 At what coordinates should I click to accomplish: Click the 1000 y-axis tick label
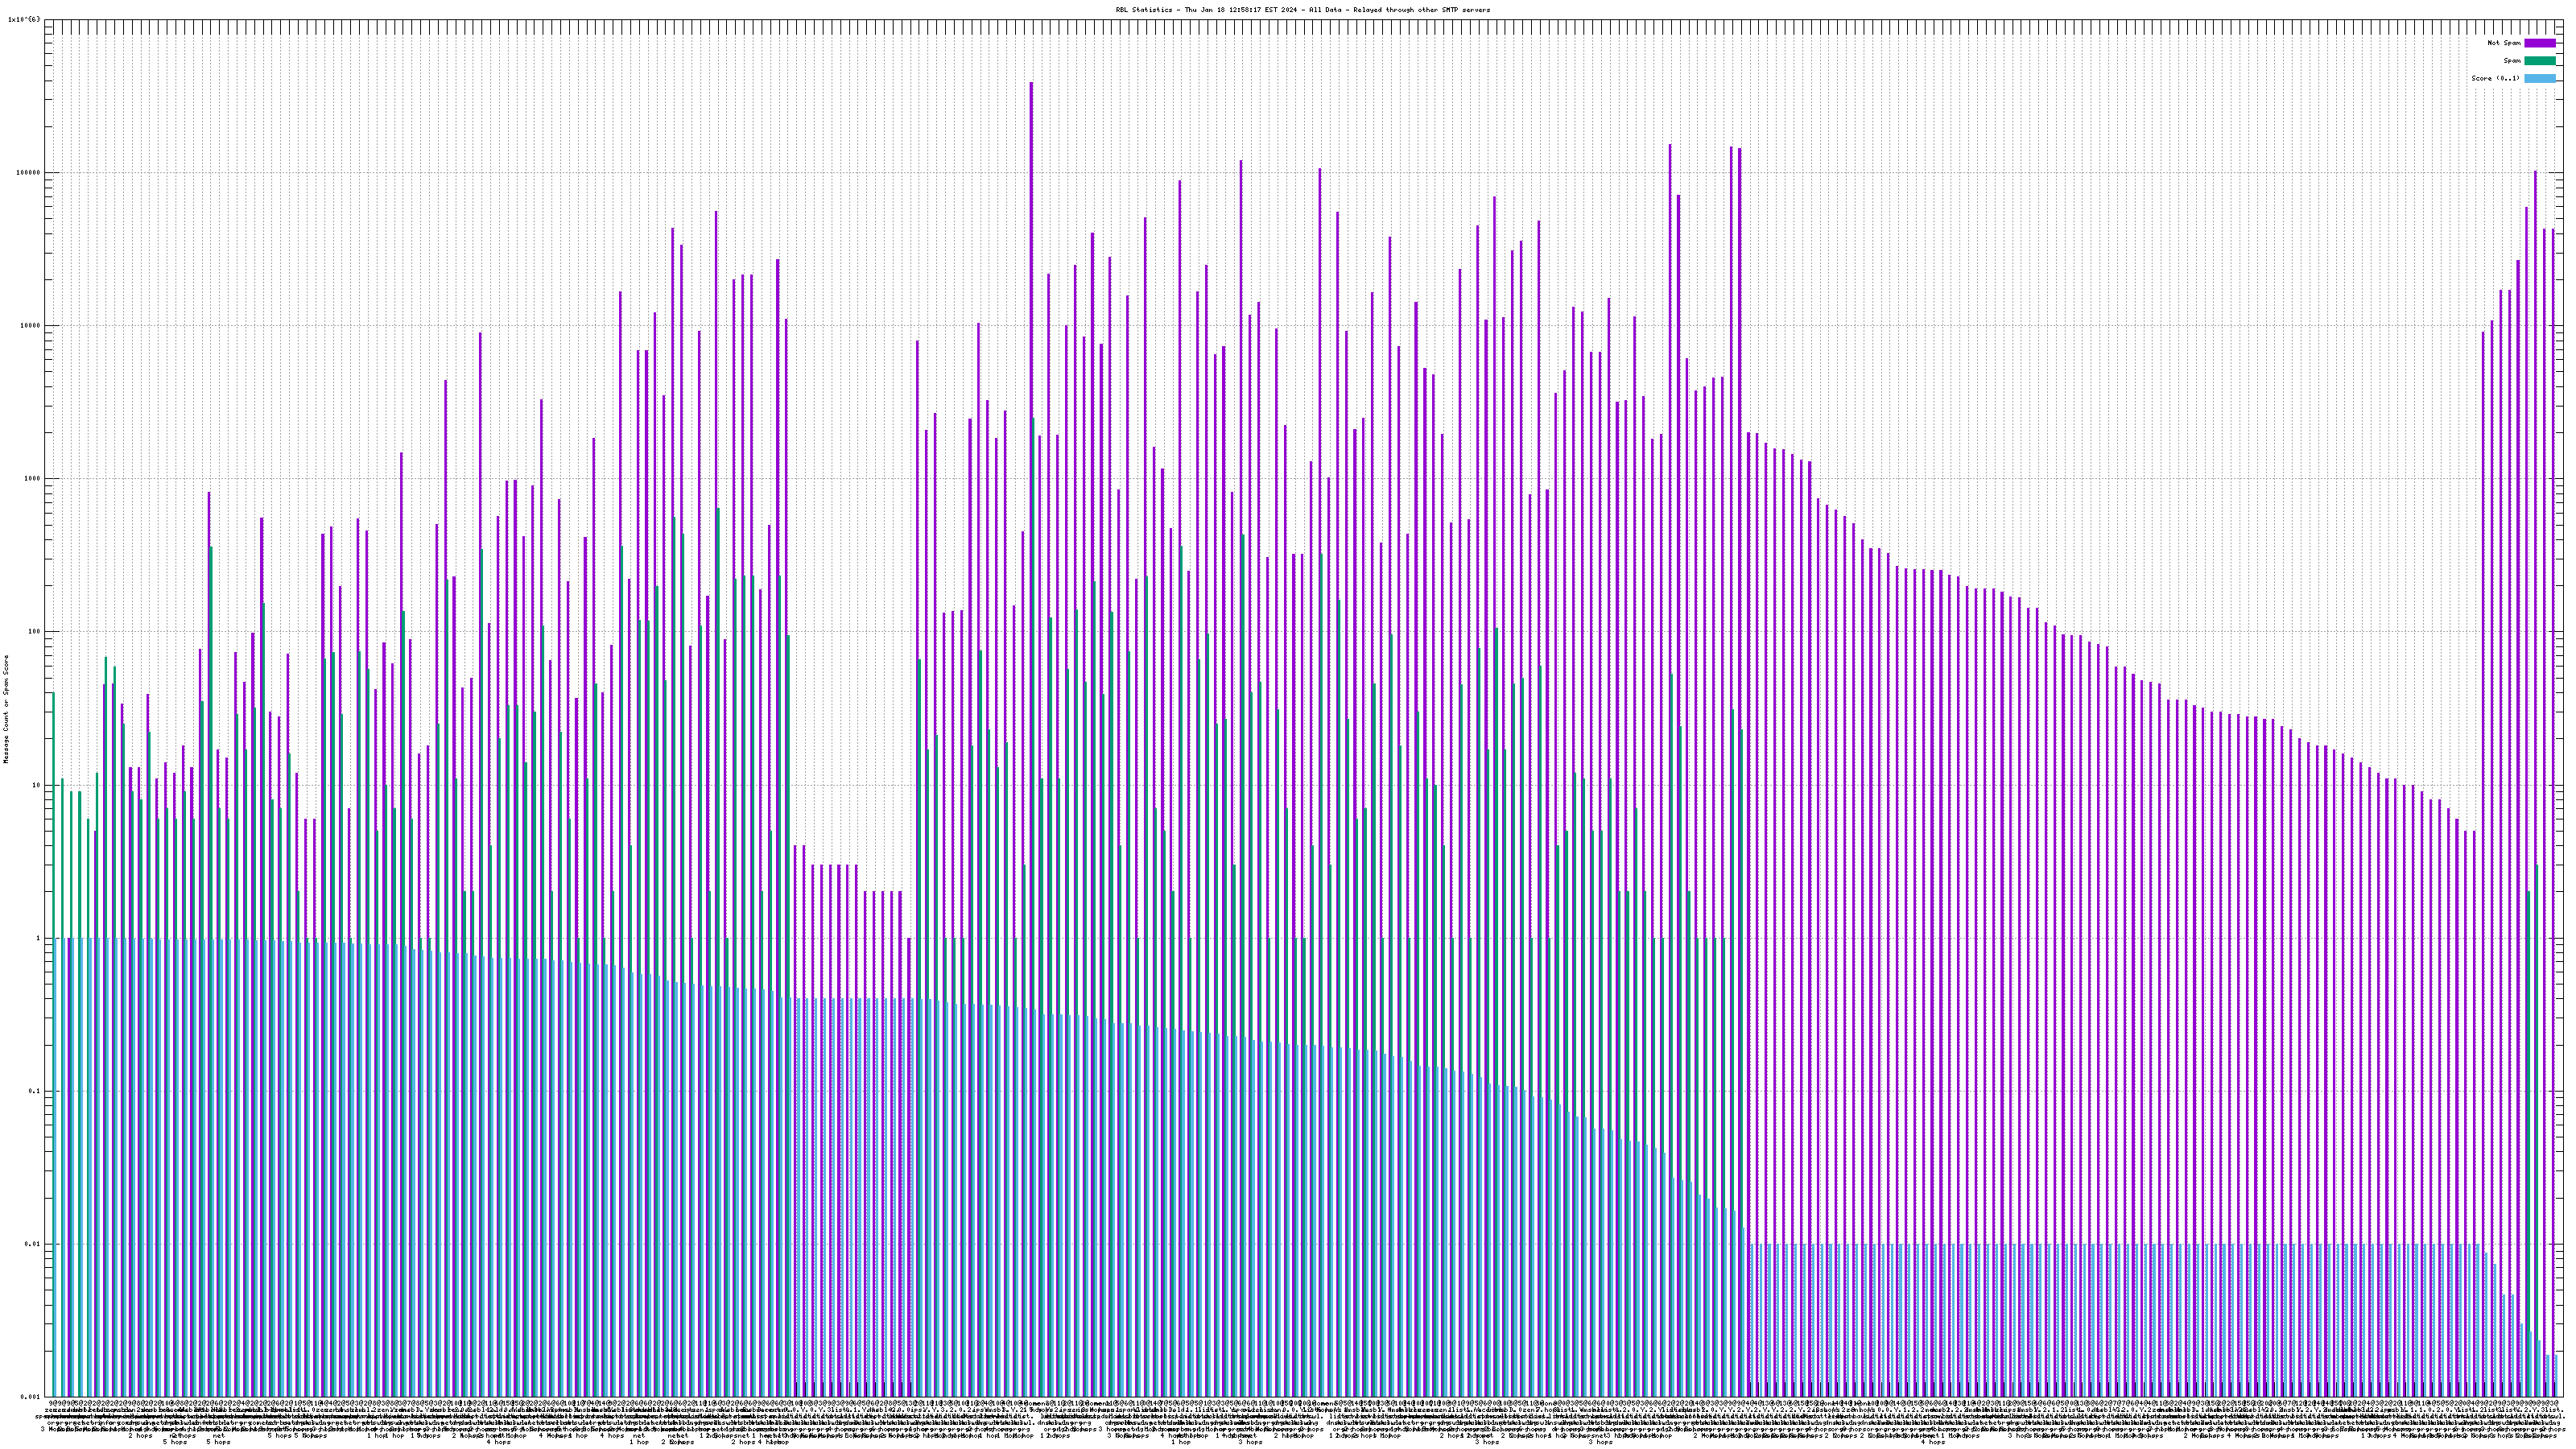33,478
